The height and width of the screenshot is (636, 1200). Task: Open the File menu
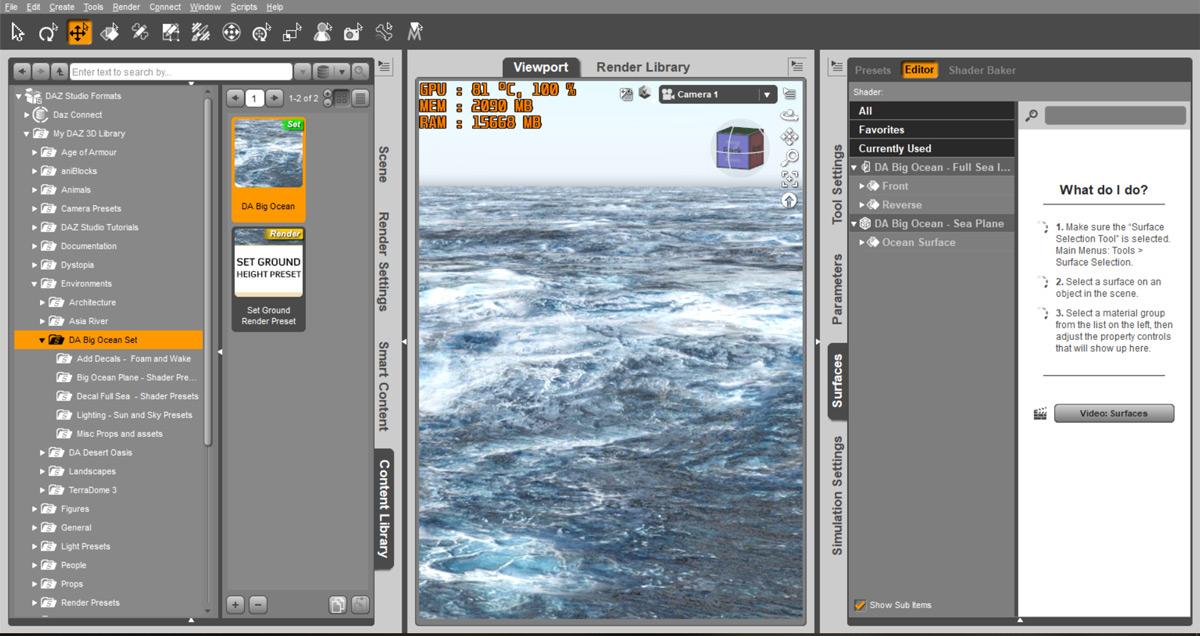point(11,7)
